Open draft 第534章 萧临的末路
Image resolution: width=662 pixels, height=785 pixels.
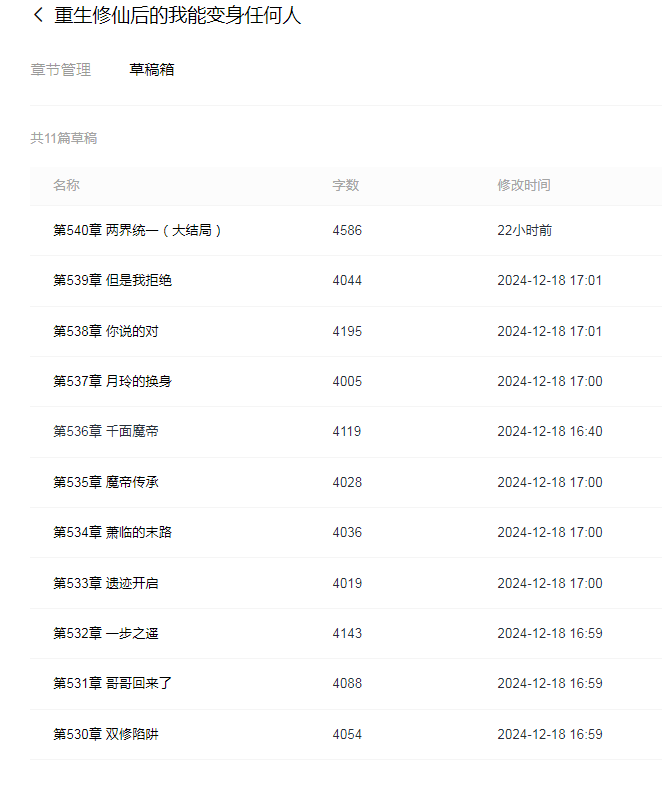tap(113, 532)
